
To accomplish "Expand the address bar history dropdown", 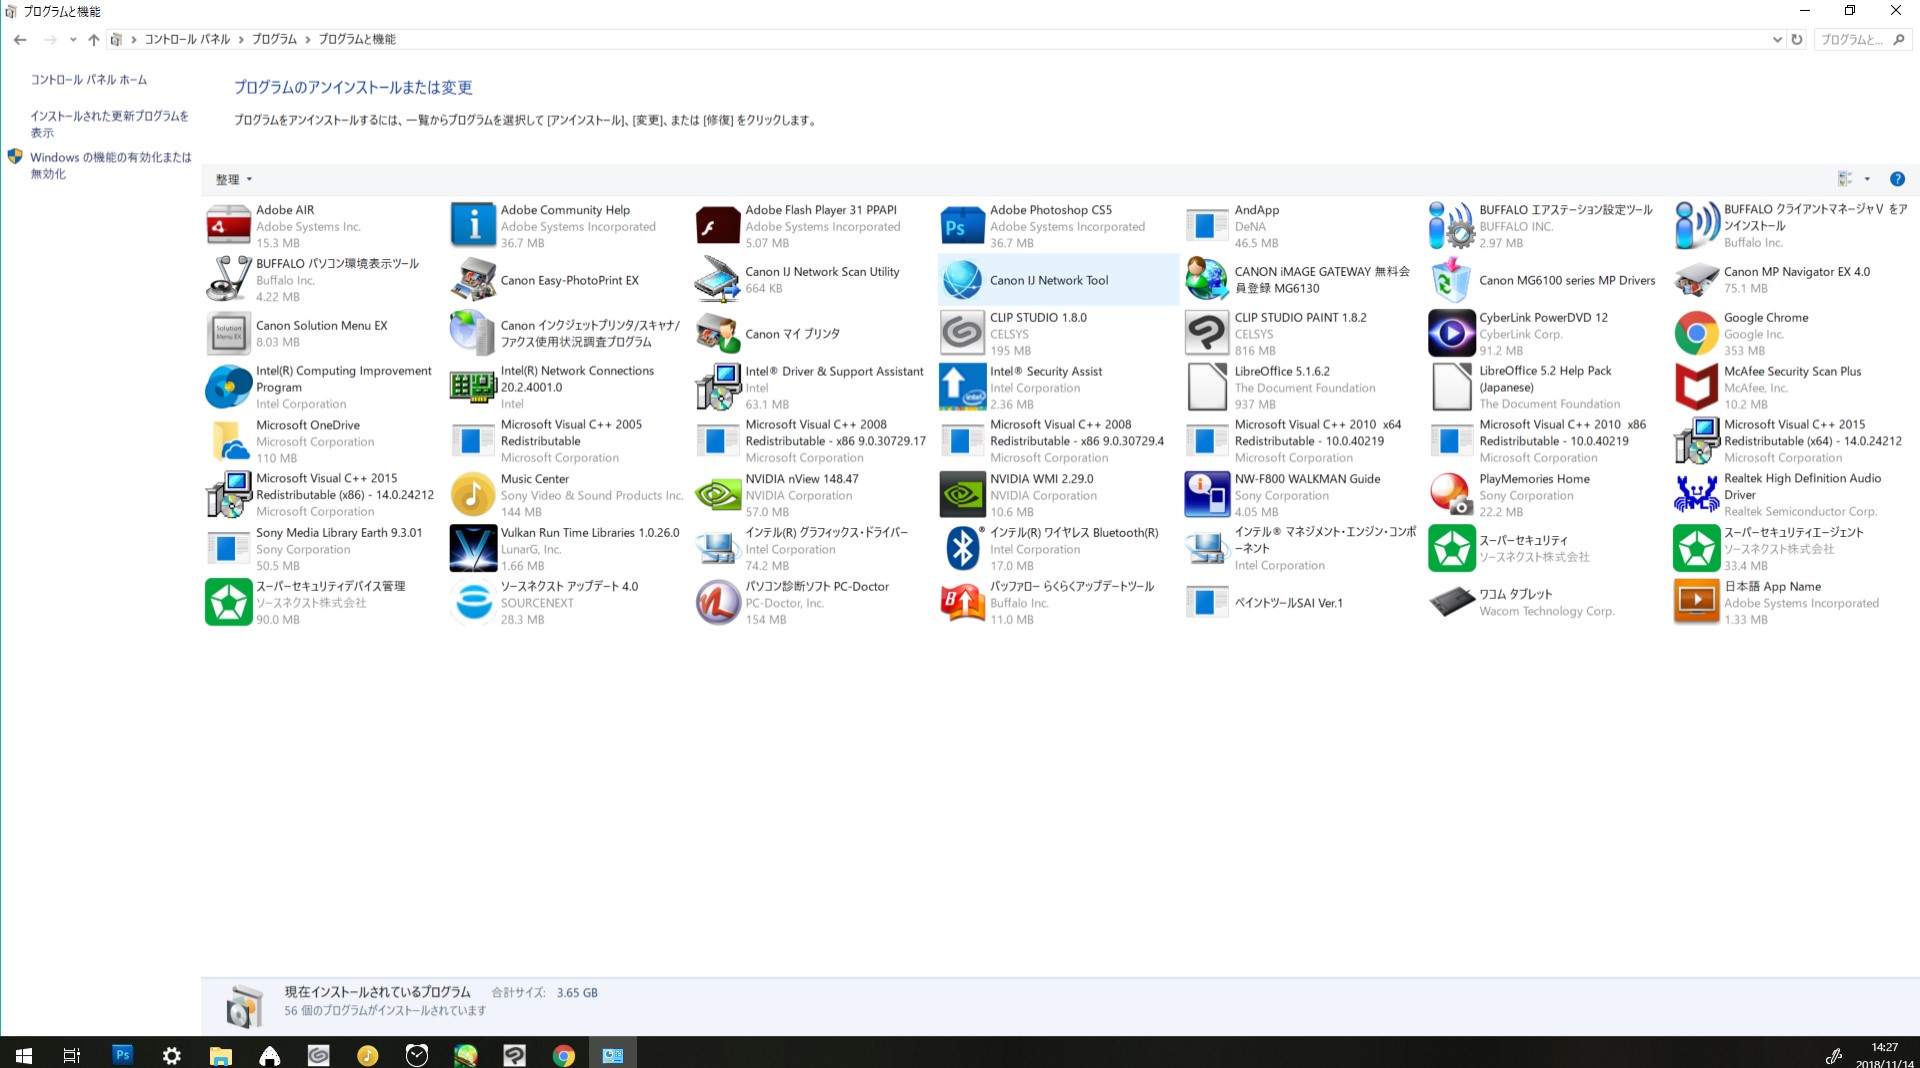I will 1776,40.
